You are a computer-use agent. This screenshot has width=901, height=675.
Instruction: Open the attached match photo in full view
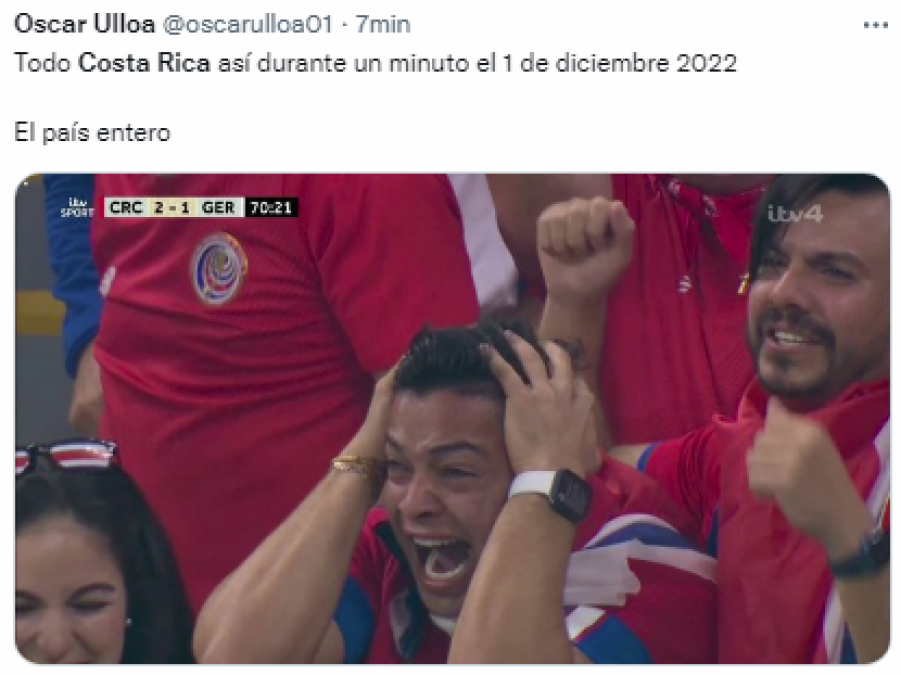click(452, 419)
